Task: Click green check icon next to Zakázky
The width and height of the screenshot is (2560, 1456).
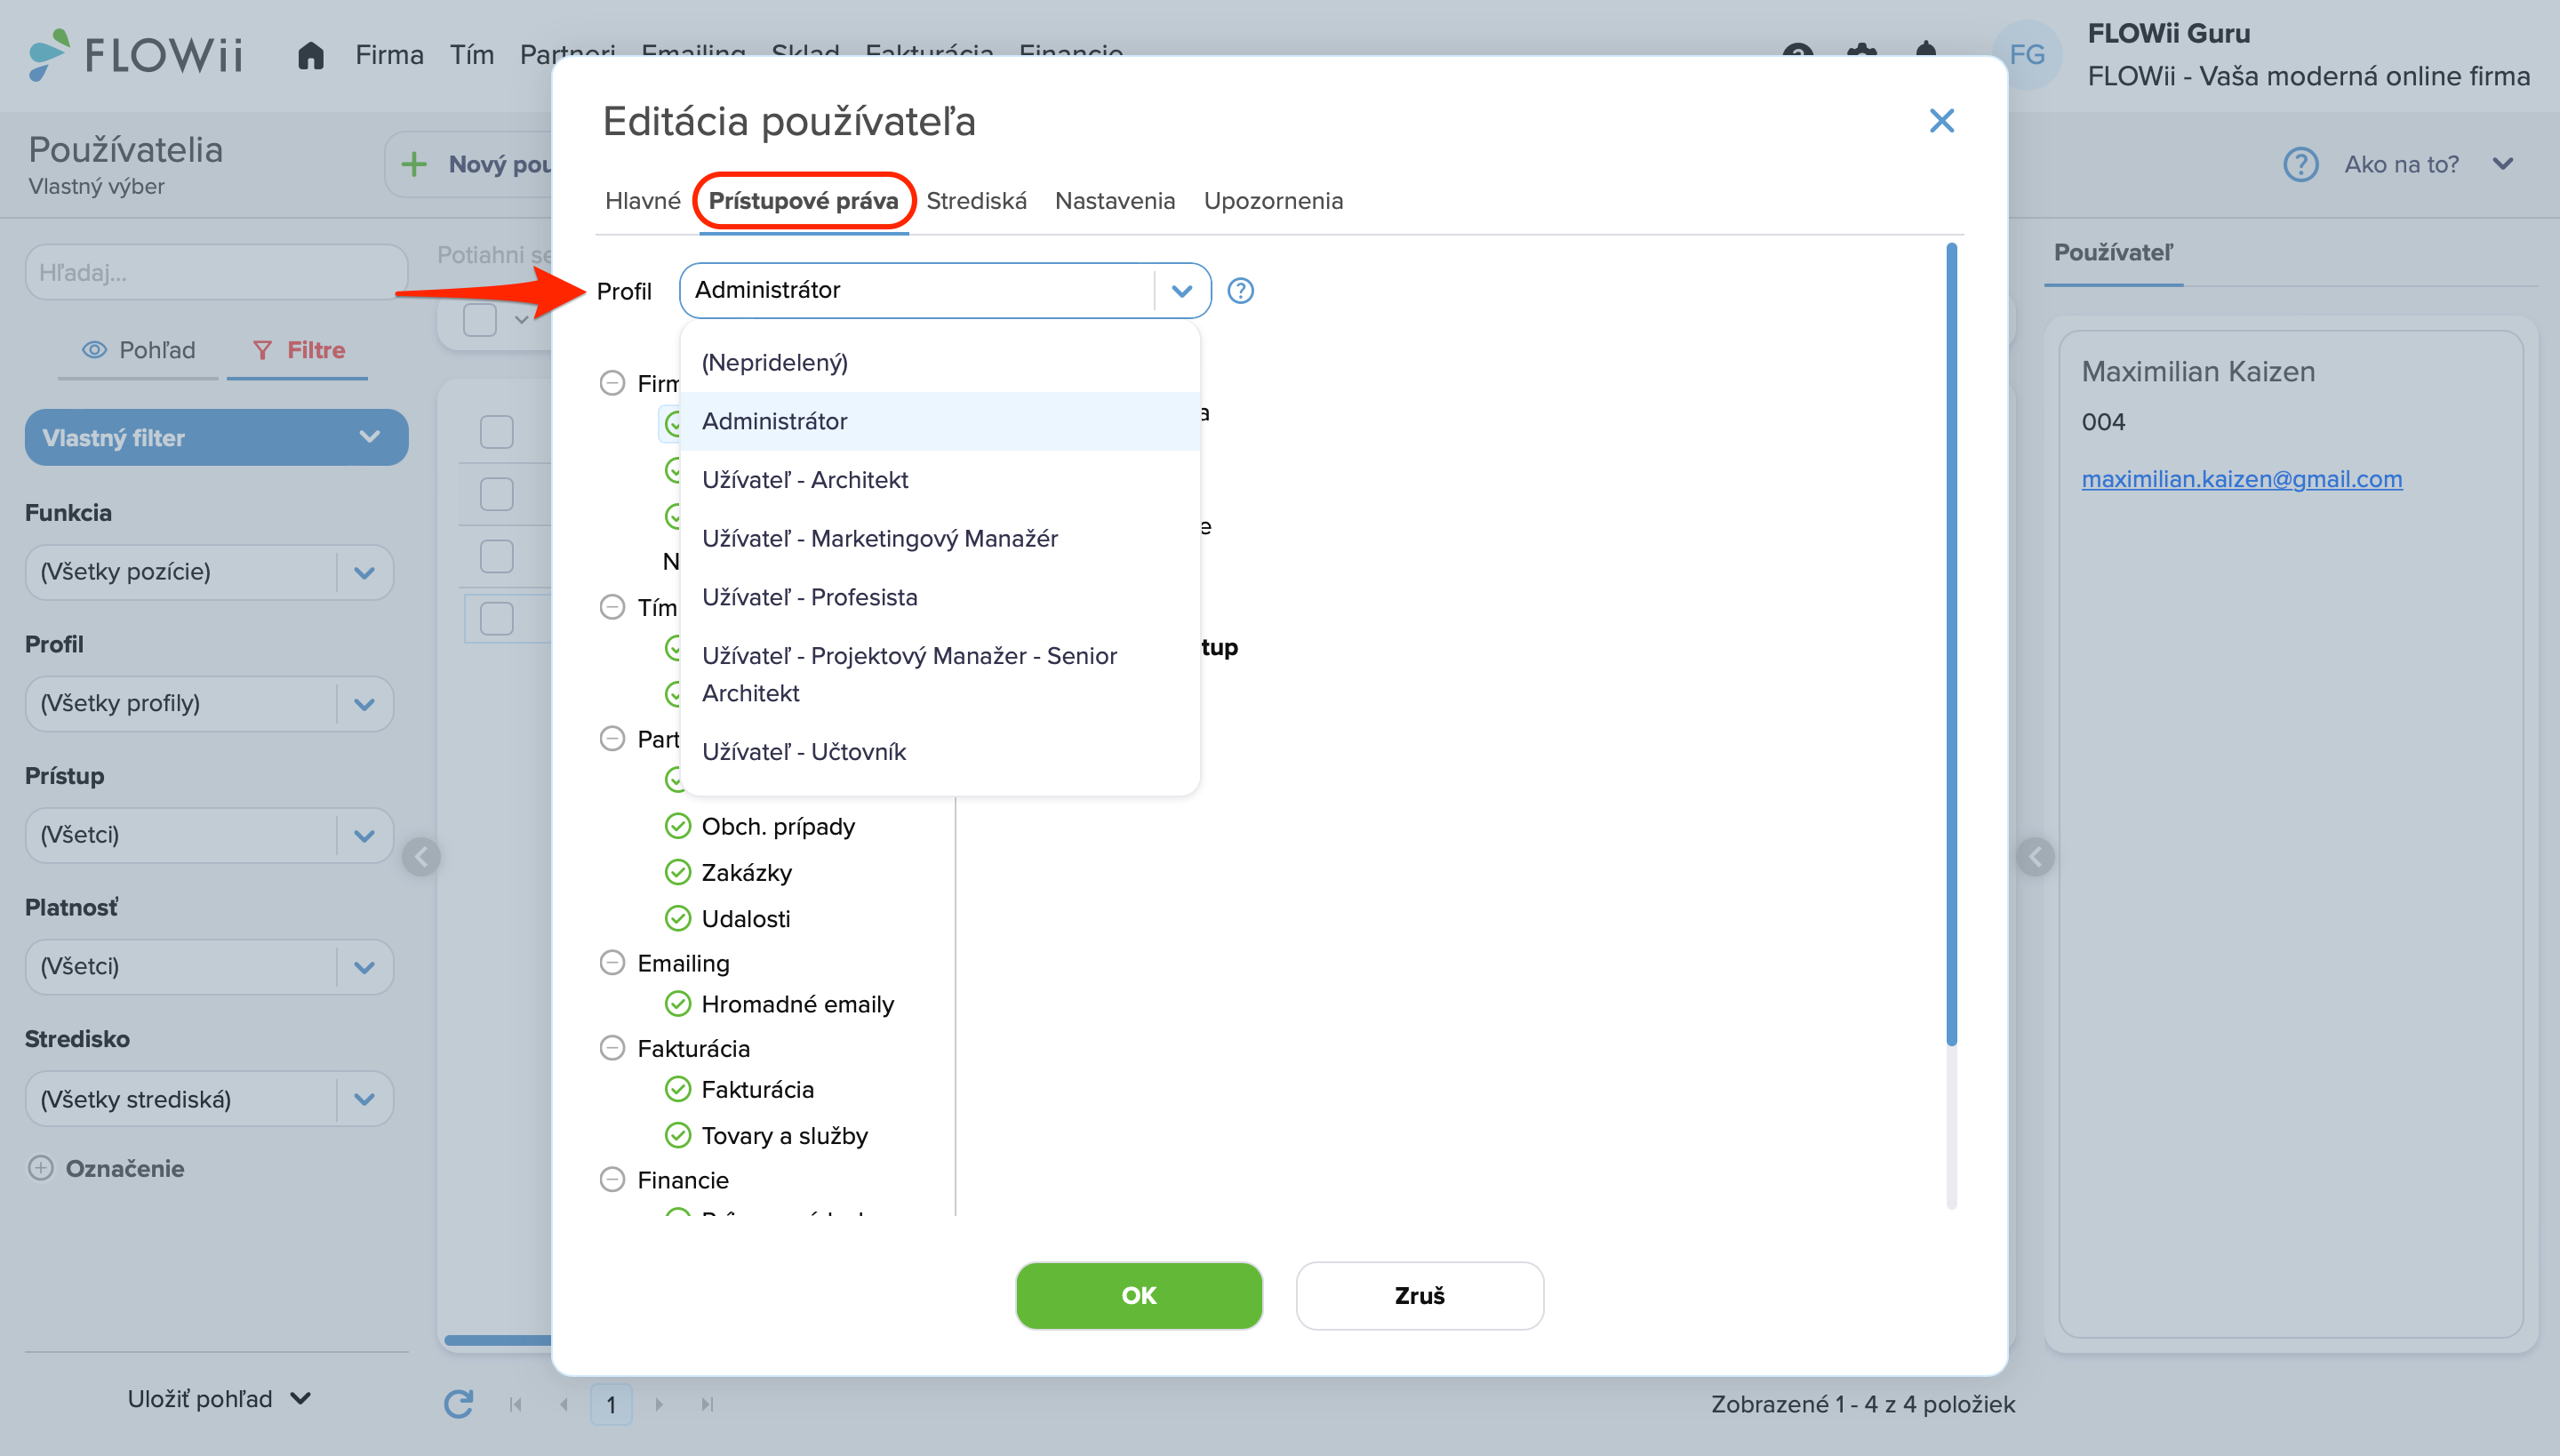Action: pos(678,872)
